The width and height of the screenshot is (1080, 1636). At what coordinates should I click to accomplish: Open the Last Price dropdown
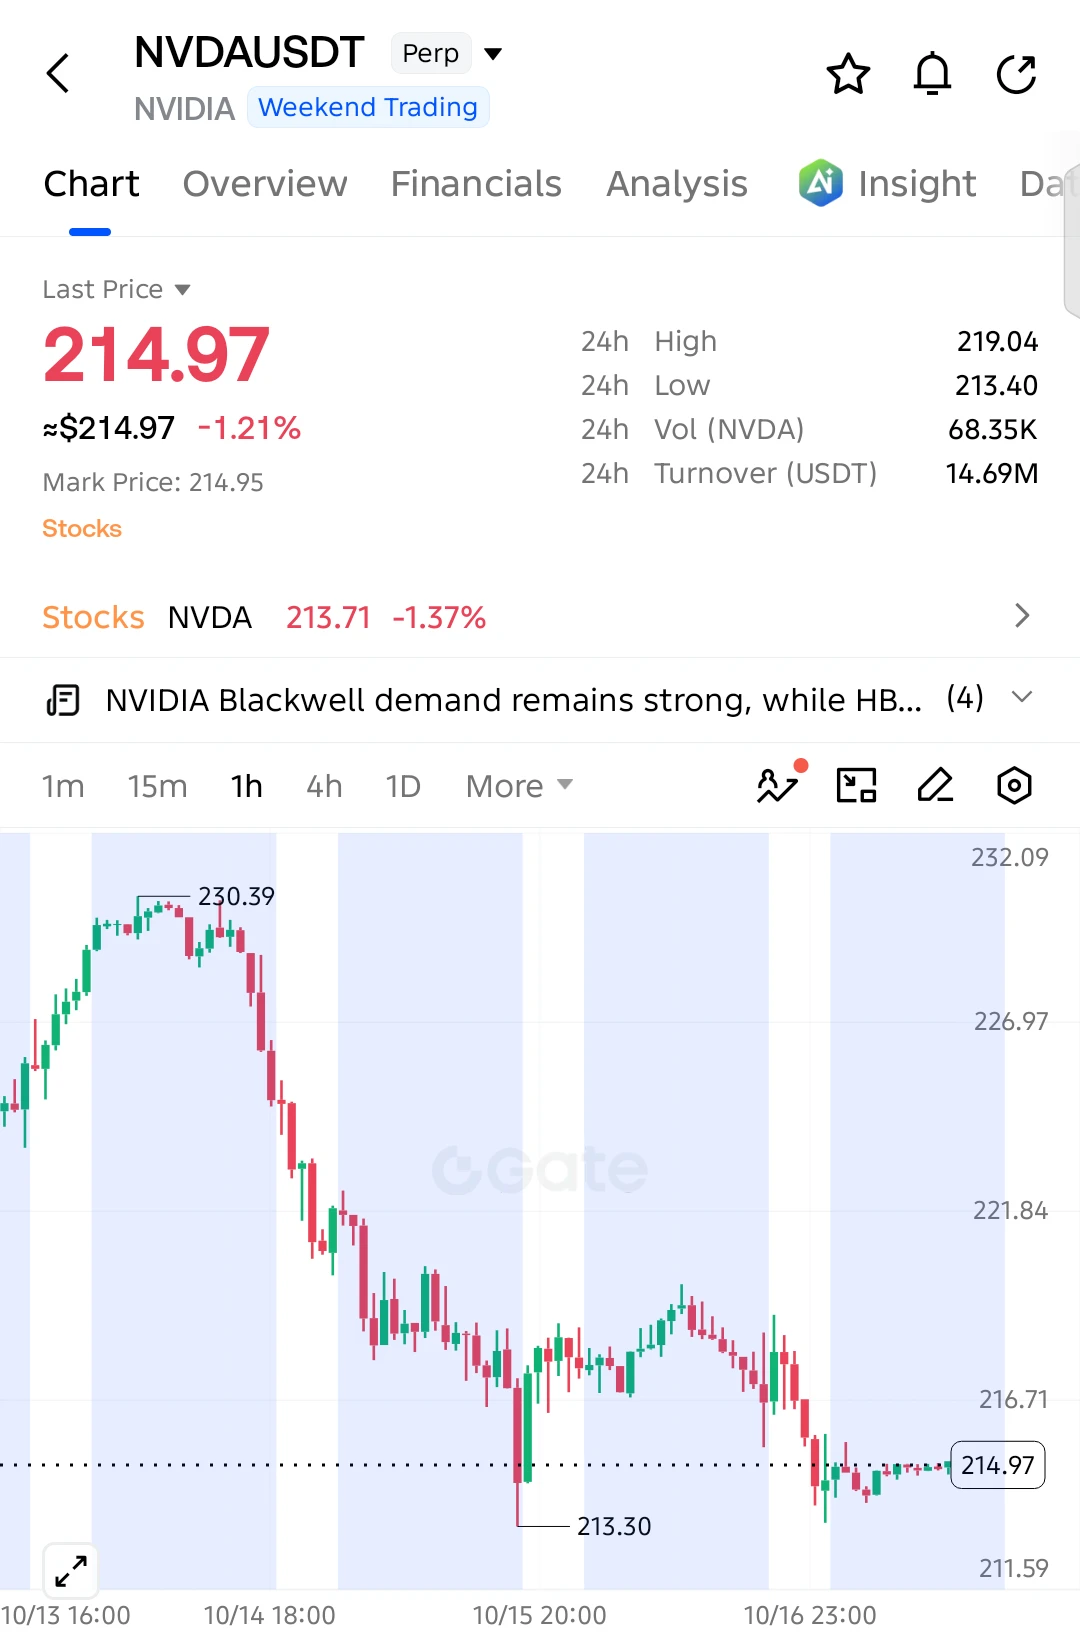(116, 289)
